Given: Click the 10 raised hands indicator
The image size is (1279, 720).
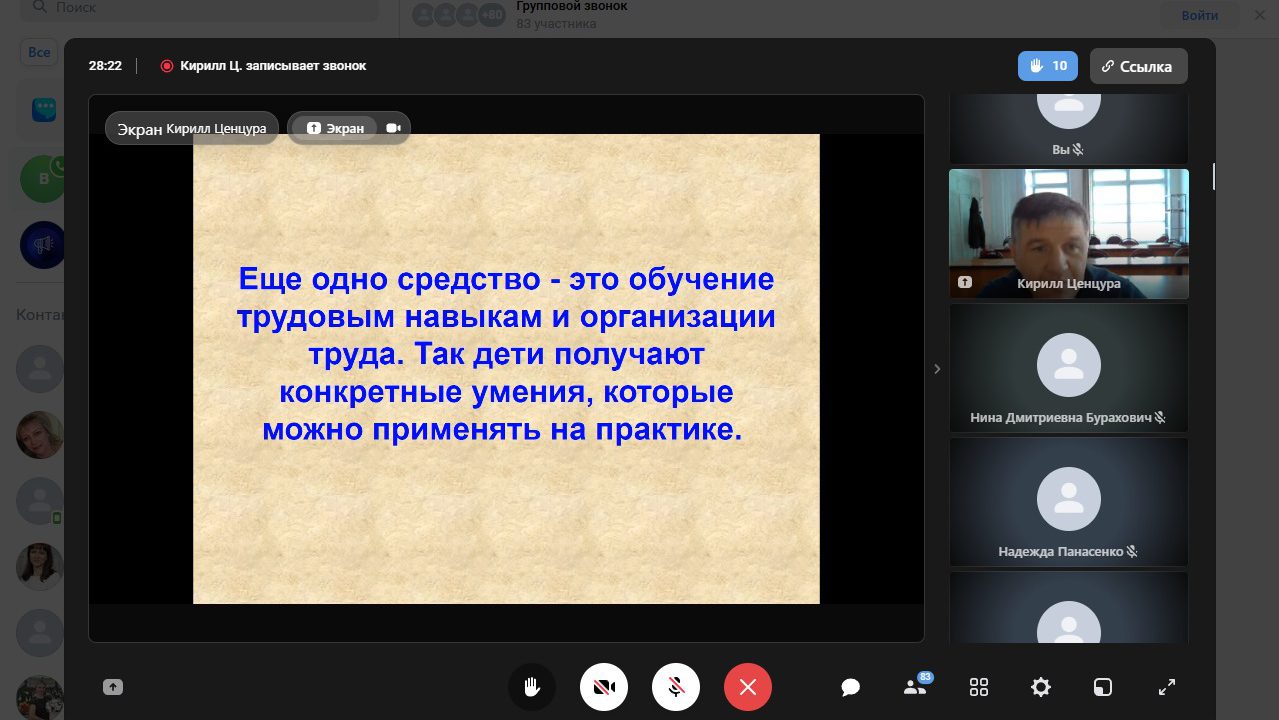Looking at the screenshot, I should (x=1047, y=66).
